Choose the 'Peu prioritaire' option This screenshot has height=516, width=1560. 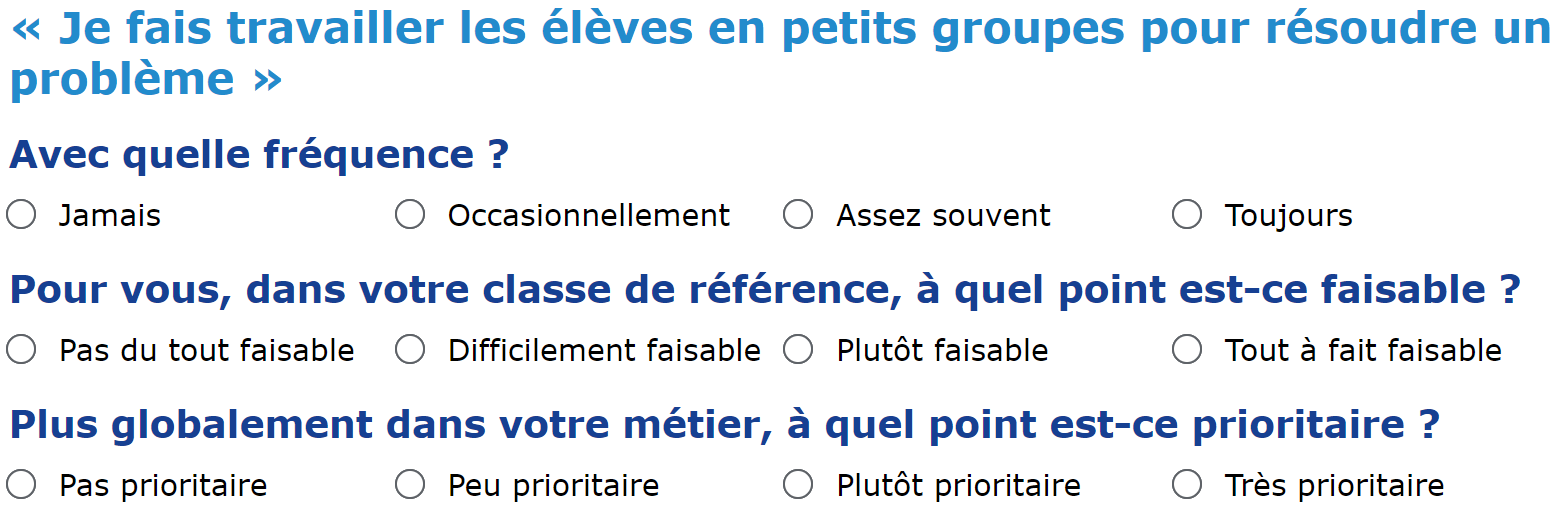pyautogui.click(x=410, y=485)
